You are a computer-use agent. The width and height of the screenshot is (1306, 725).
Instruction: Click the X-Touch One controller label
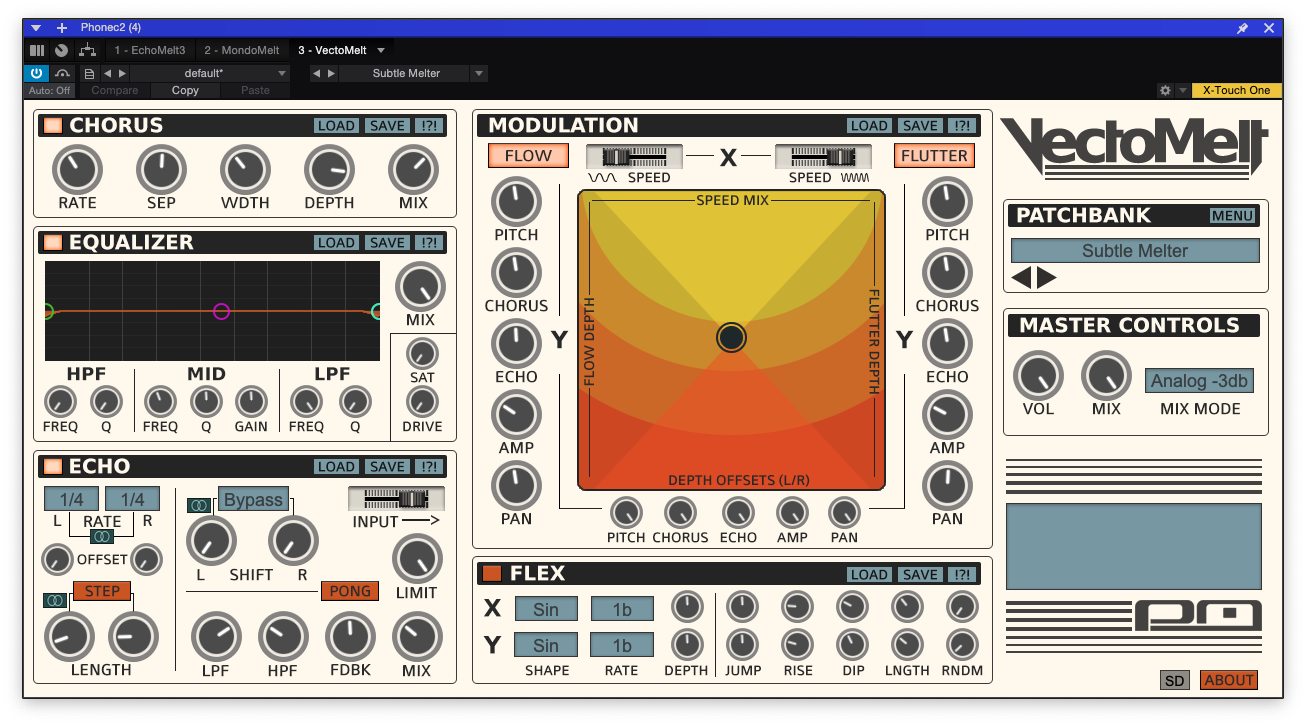click(1236, 90)
